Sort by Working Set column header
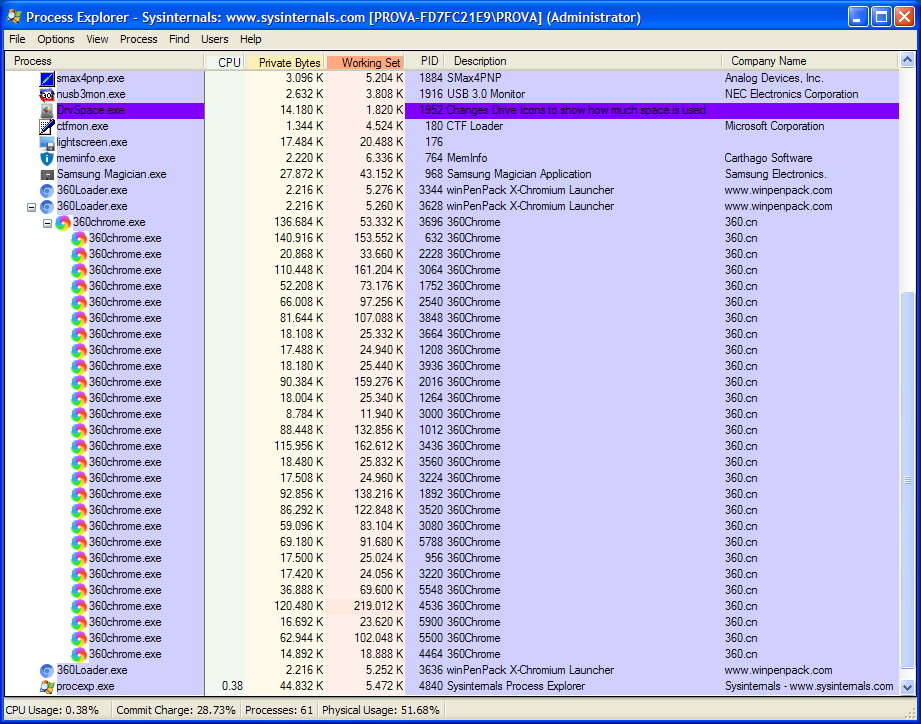 (365, 62)
